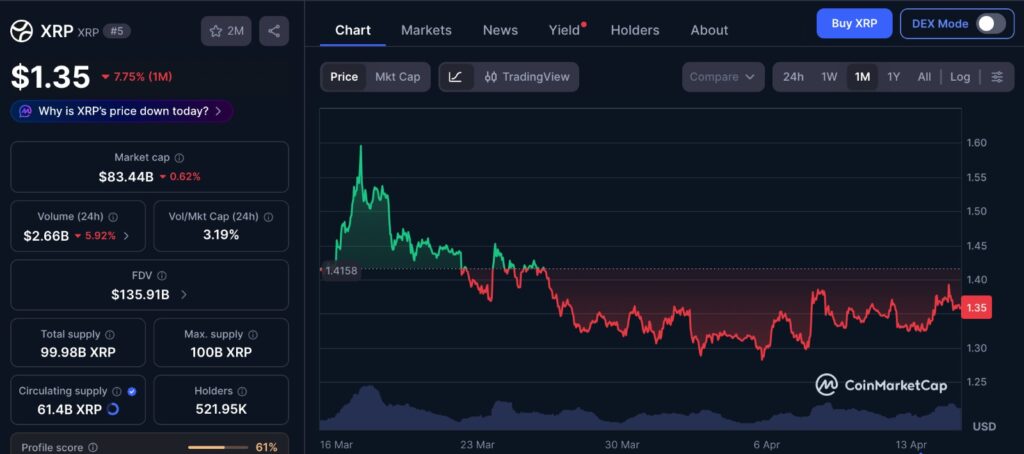Click the 1.4158 open price label
Viewport: 1024px width, 454px height.
pyautogui.click(x=340, y=270)
